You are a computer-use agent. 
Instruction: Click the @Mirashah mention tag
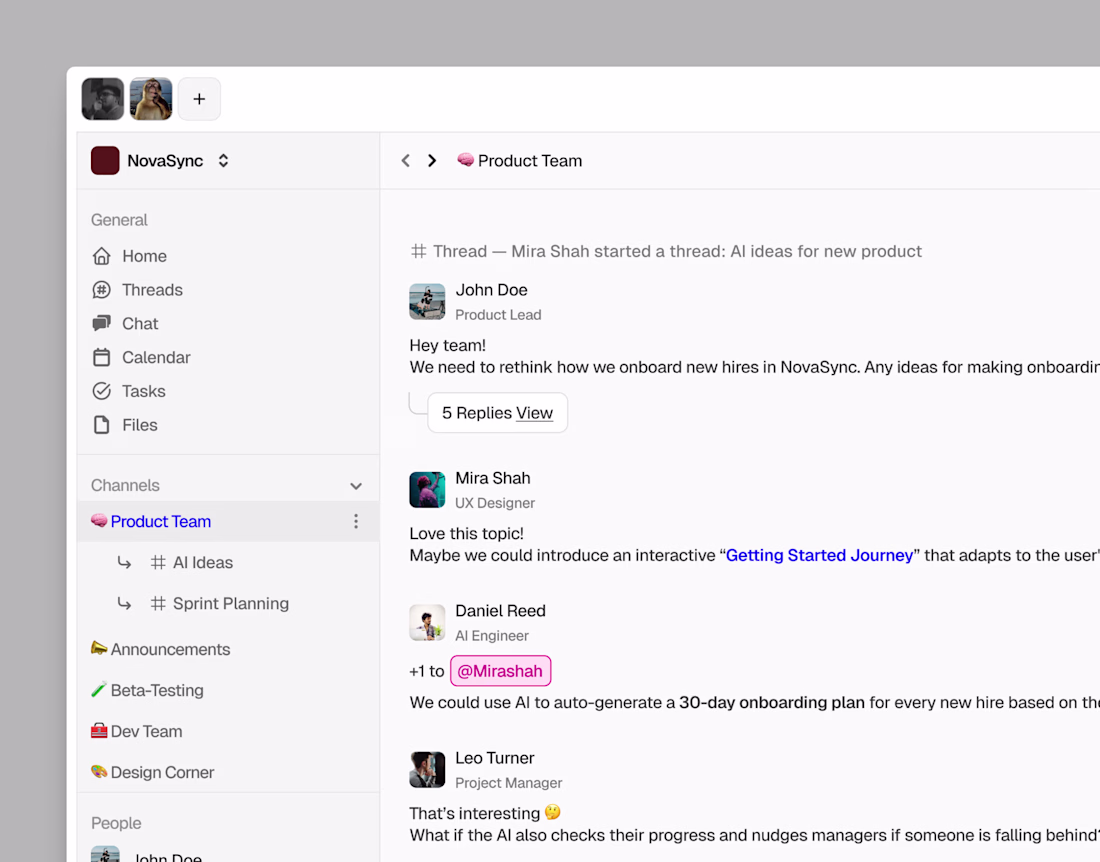click(500, 671)
